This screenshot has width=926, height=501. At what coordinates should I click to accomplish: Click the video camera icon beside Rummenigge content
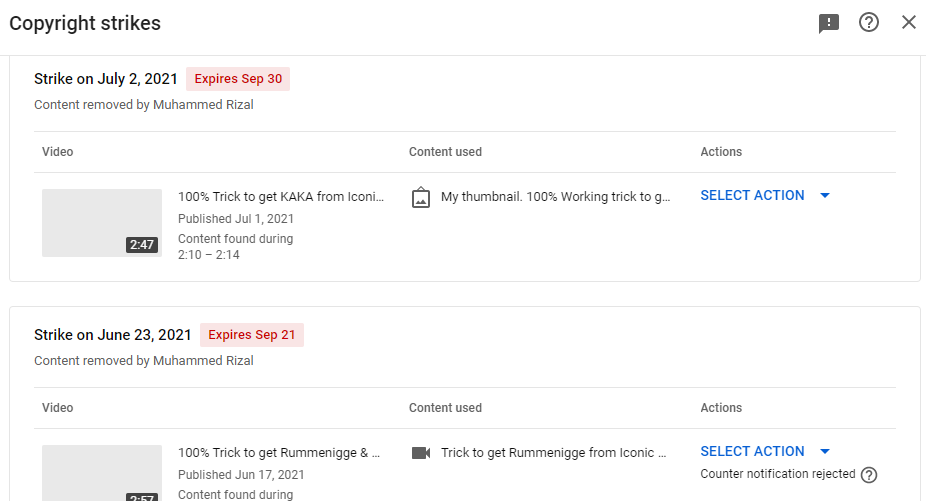tap(421, 453)
